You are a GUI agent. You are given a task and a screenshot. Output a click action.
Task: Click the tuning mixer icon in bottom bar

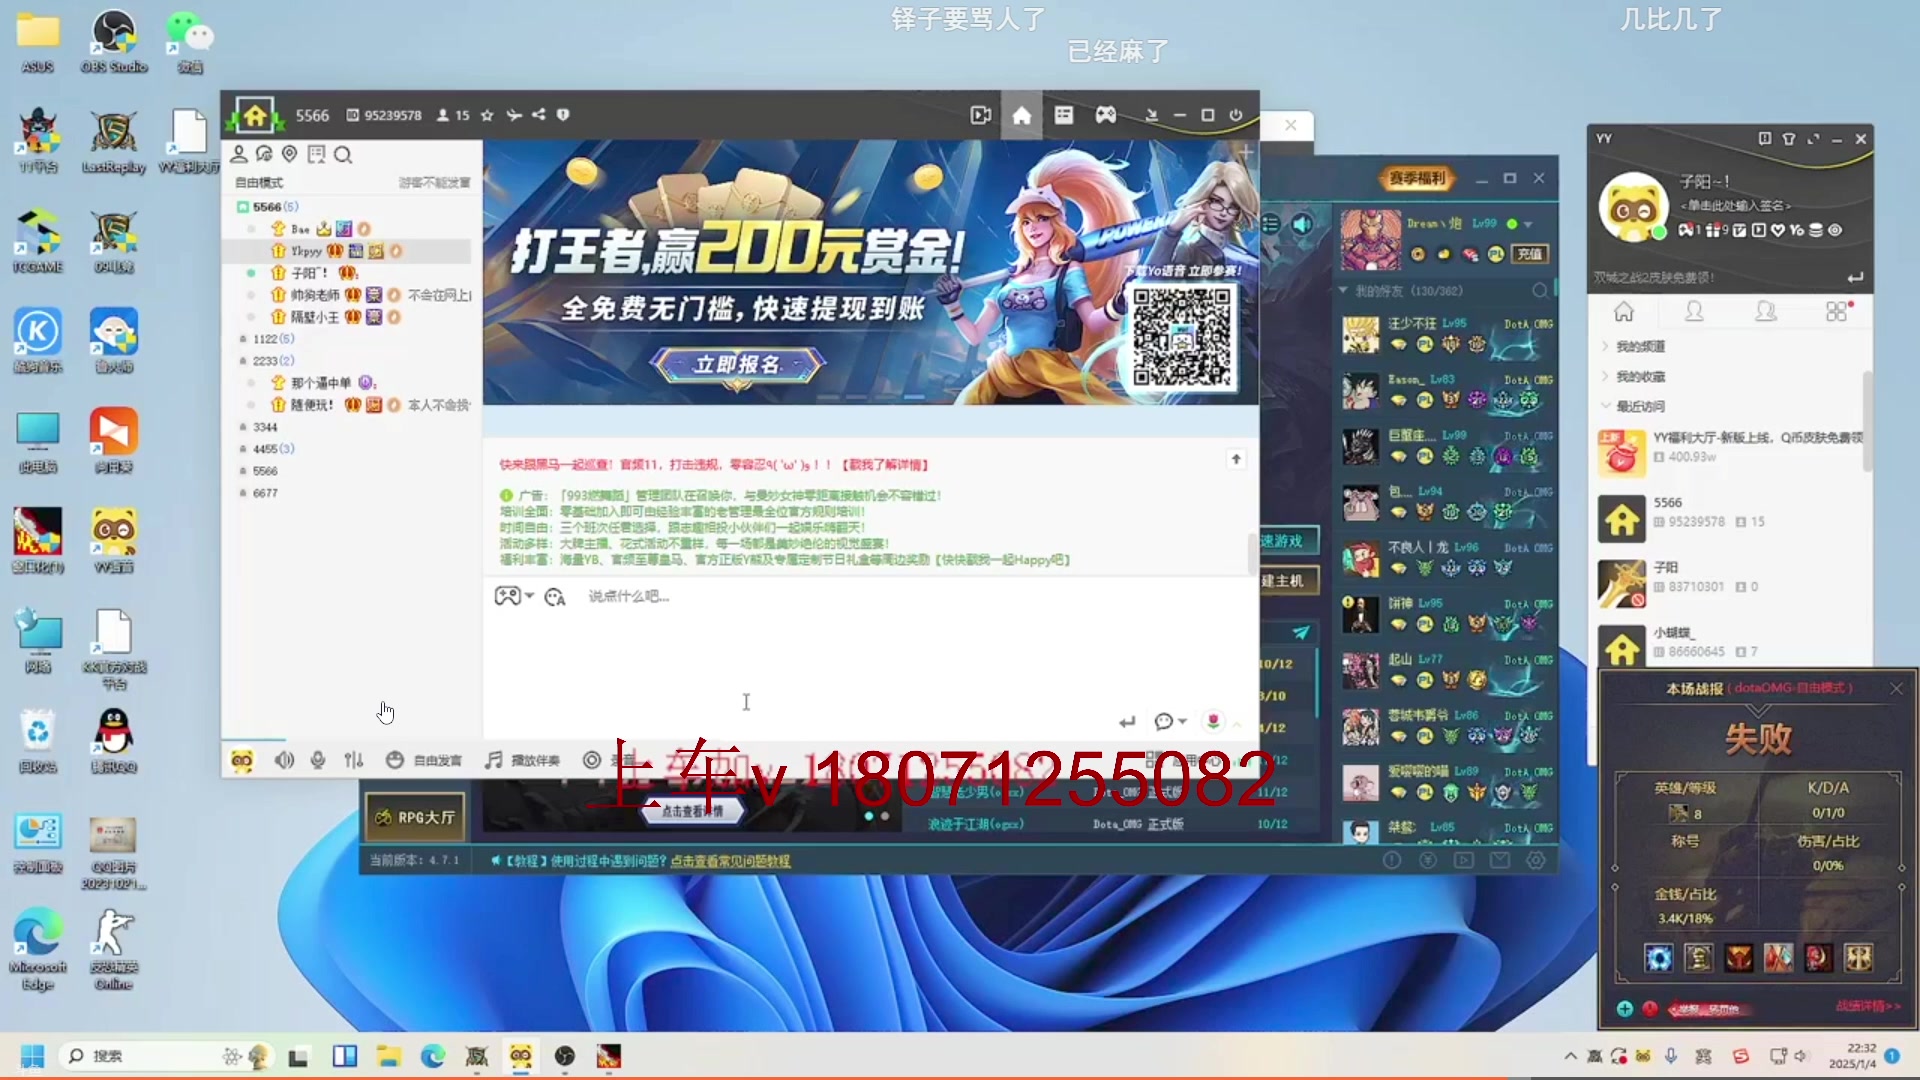point(354,760)
